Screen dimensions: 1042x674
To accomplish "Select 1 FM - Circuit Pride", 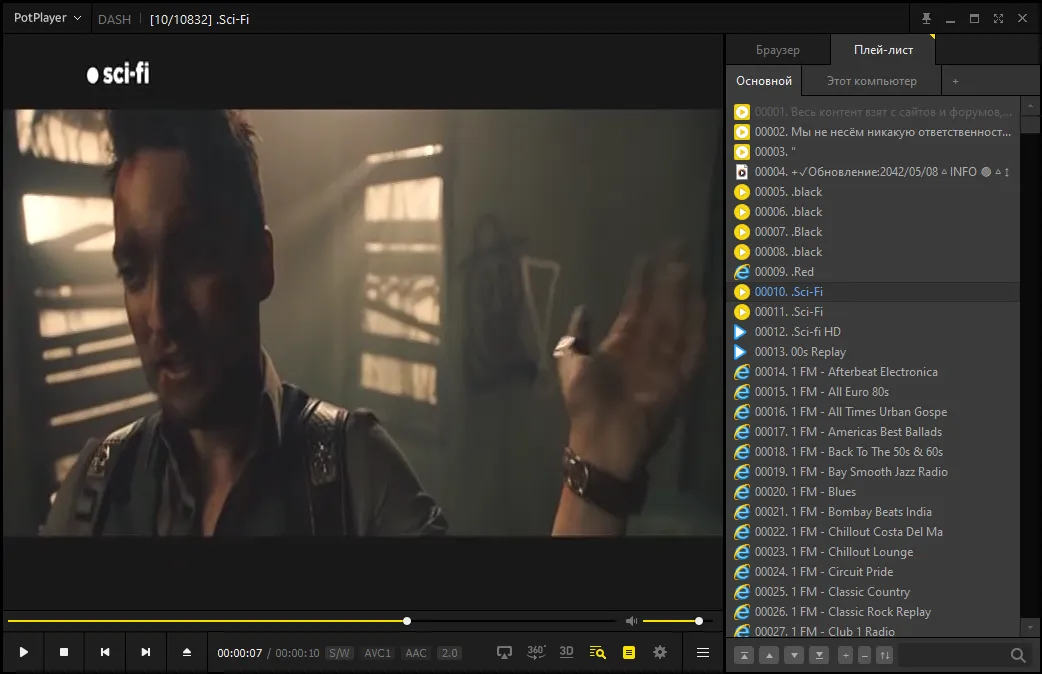I will [873, 572].
